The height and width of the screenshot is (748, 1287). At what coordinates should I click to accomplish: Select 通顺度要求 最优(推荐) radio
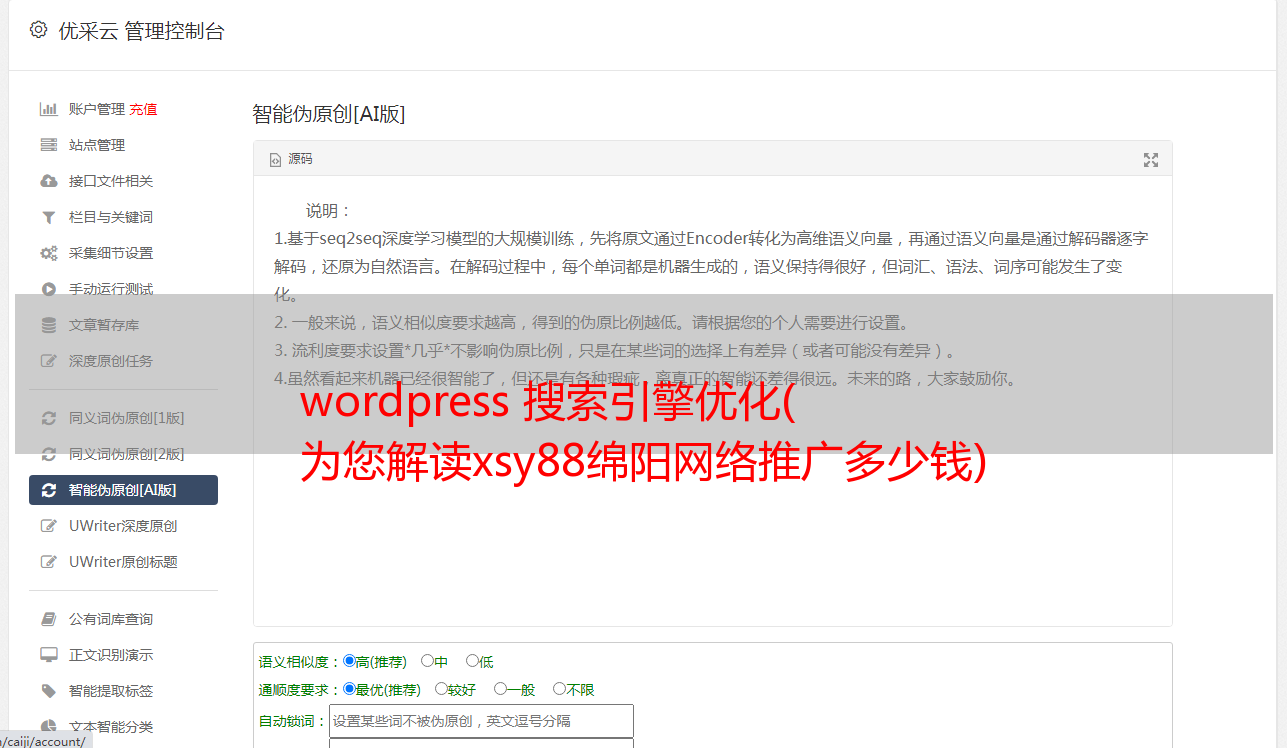point(349,689)
